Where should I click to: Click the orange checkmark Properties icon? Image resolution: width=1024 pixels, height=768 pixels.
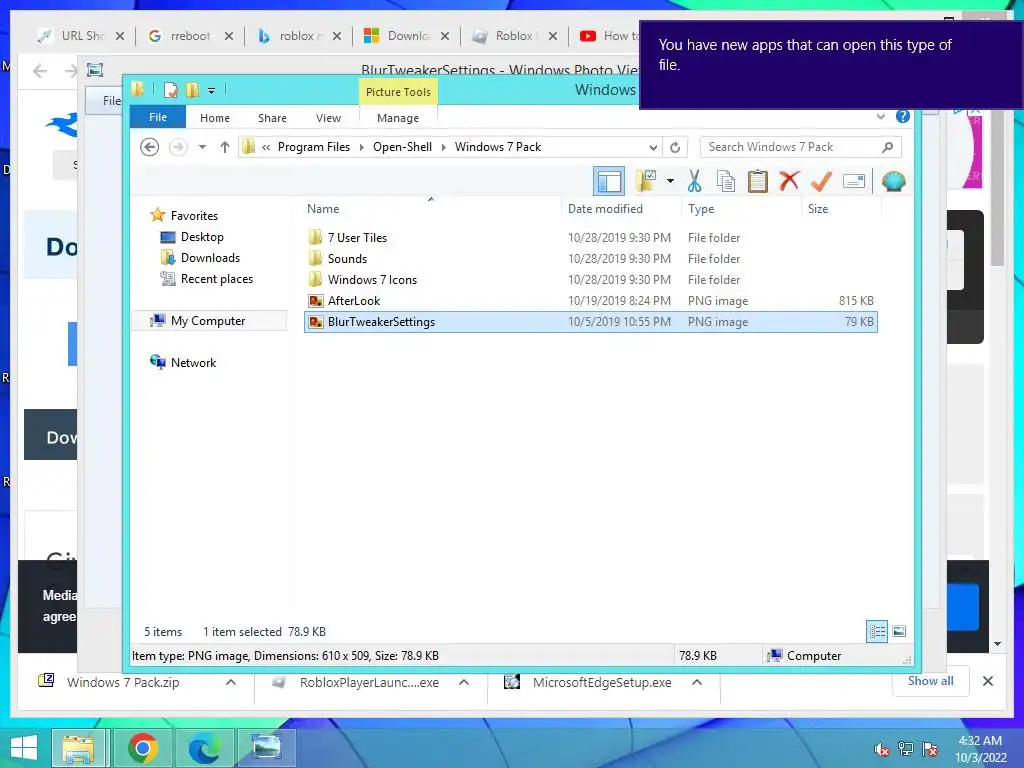[x=822, y=181]
